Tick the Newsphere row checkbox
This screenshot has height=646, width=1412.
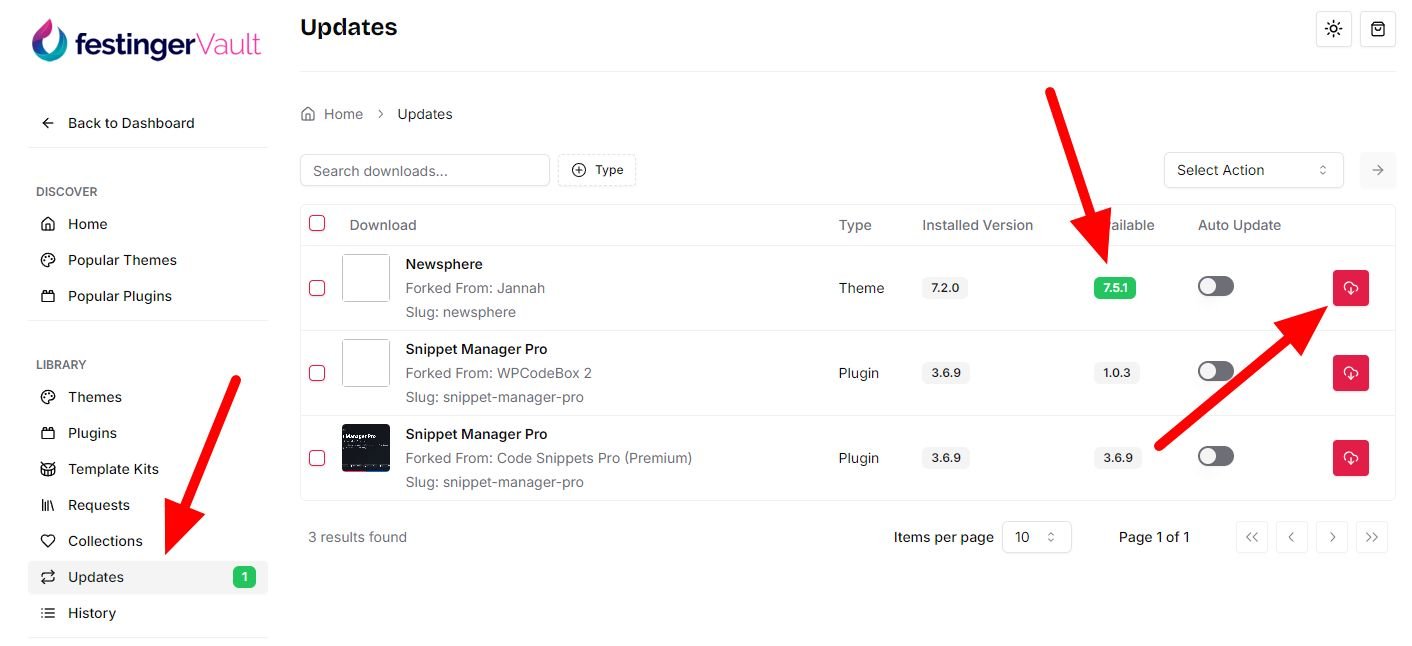coord(317,288)
